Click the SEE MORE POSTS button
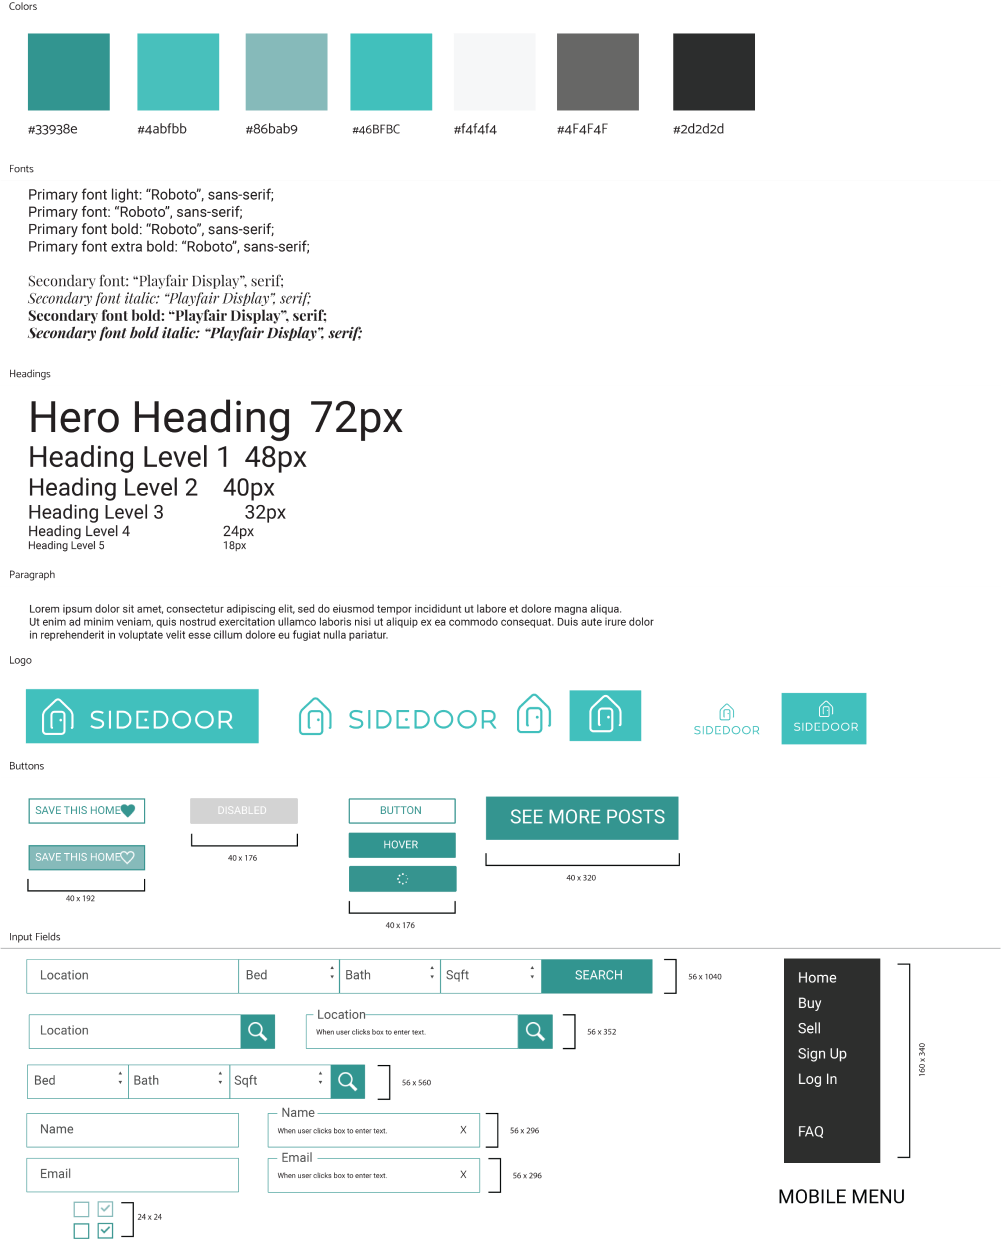This screenshot has height=1250, width=1001. pyautogui.click(x=580, y=817)
